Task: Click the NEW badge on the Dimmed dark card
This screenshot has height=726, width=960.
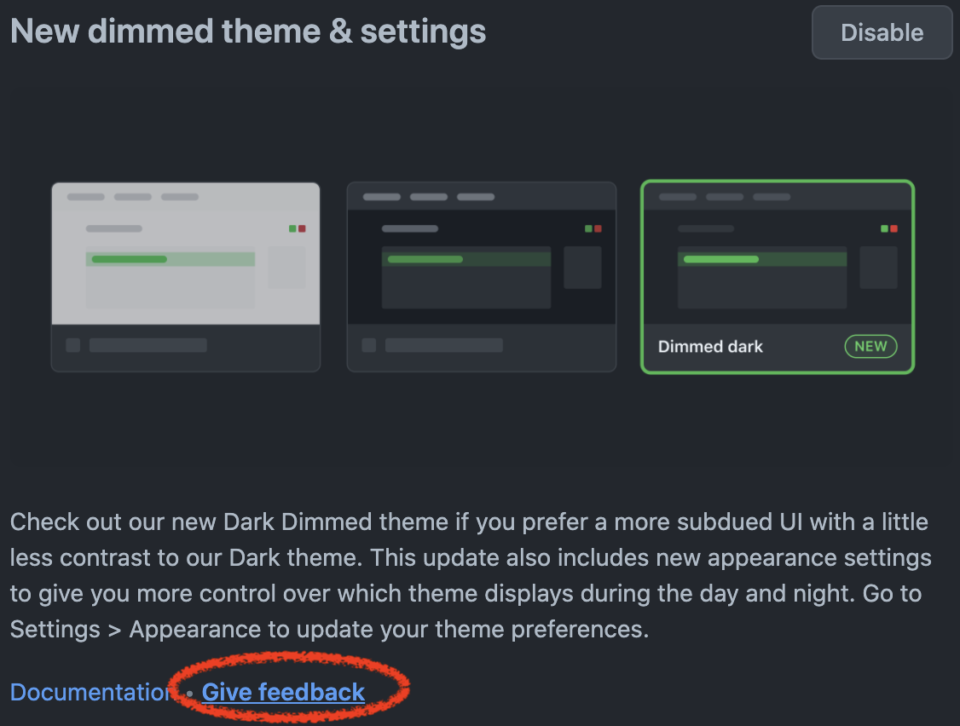Action: (x=870, y=347)
